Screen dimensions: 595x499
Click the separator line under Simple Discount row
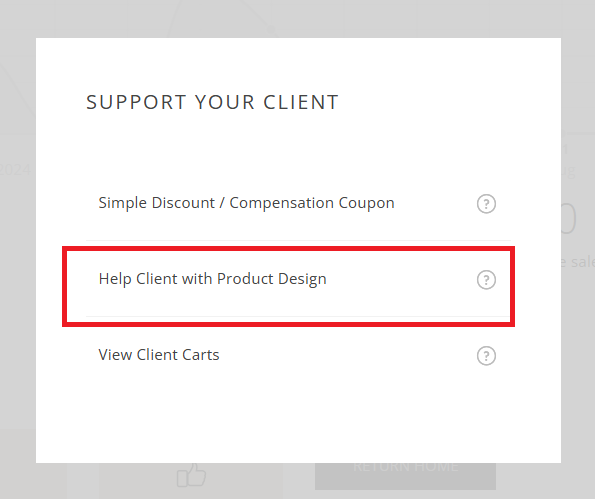pos(298,240)
